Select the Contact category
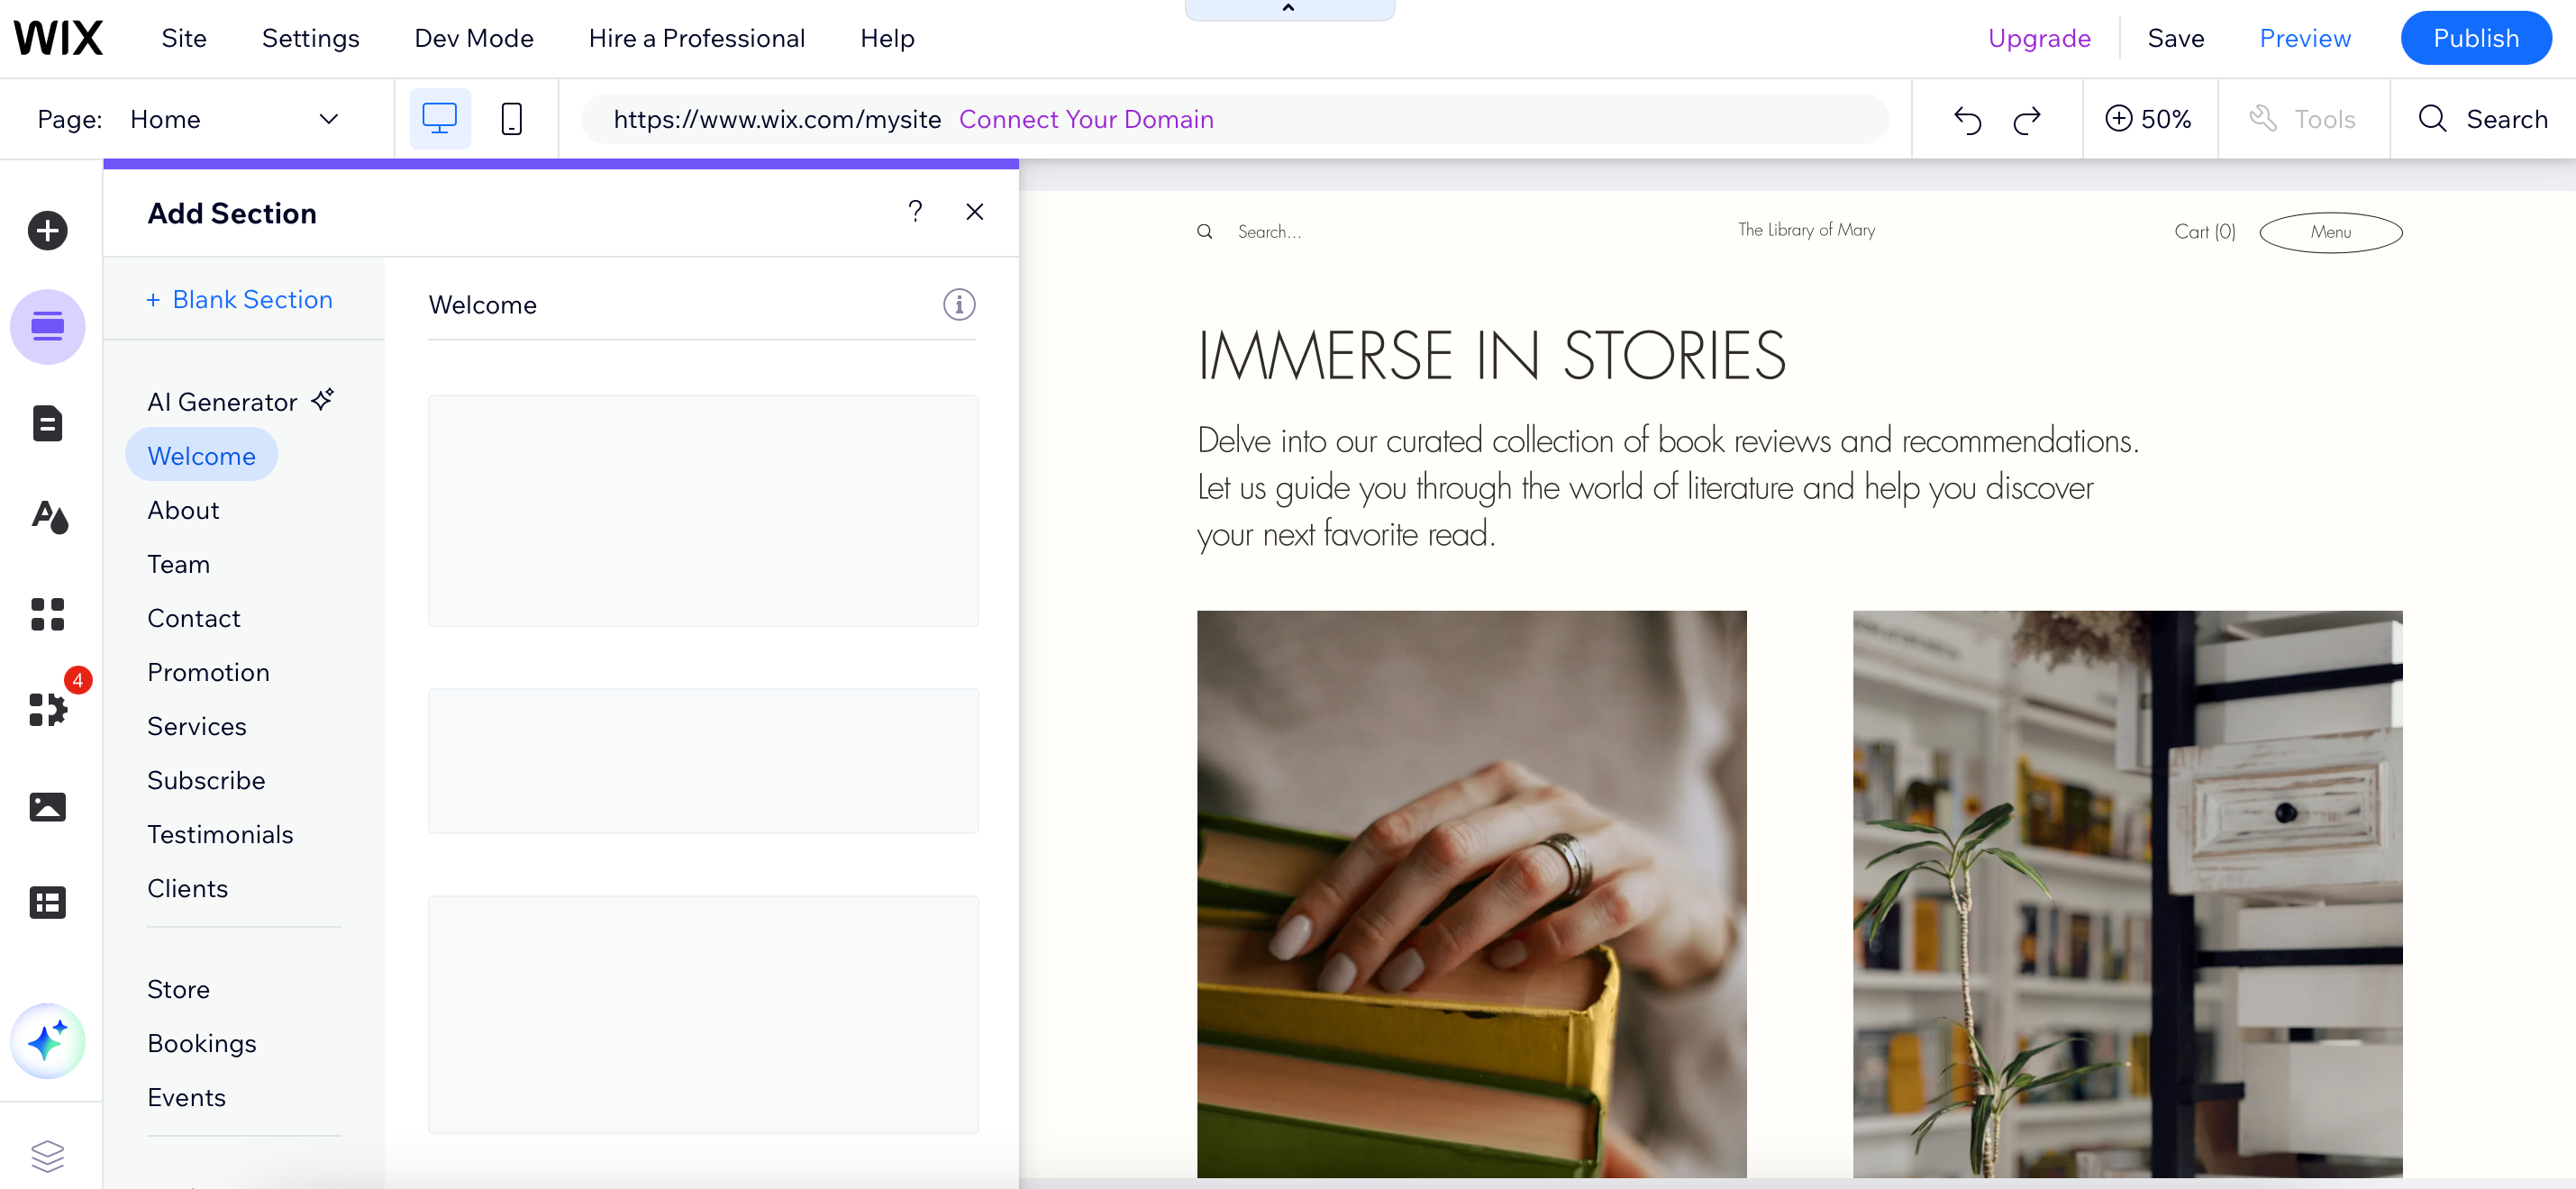Screen dimensions: 2576x1189 [194, 618]
